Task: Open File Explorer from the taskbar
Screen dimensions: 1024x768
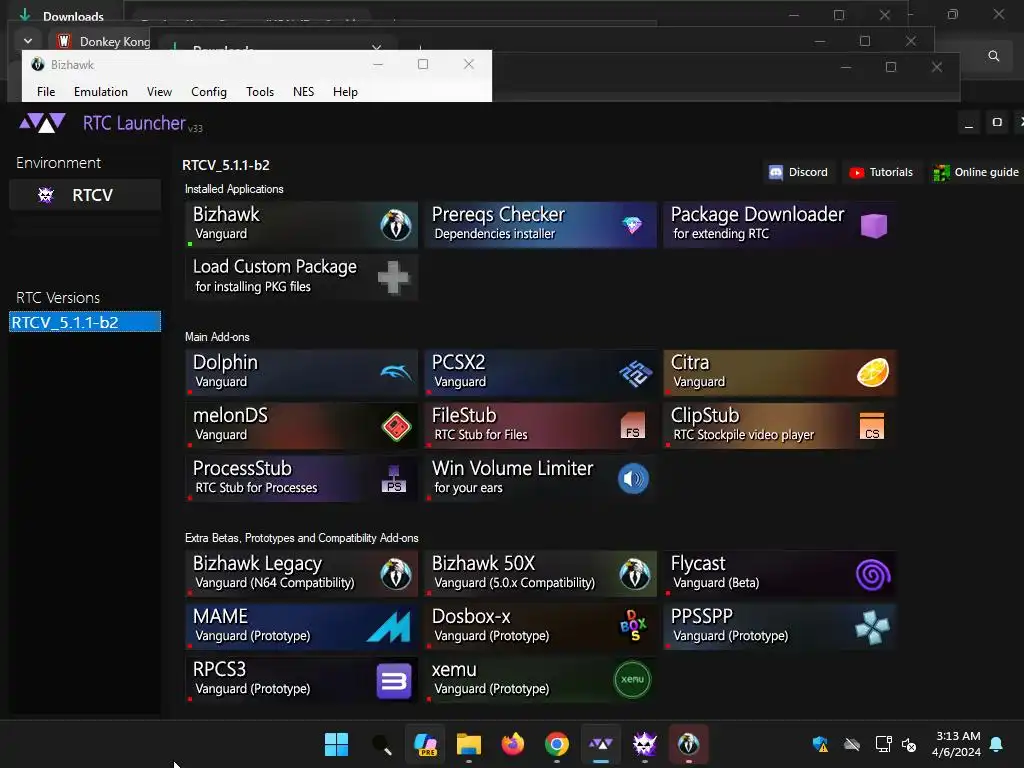Action: click(469, 744)
